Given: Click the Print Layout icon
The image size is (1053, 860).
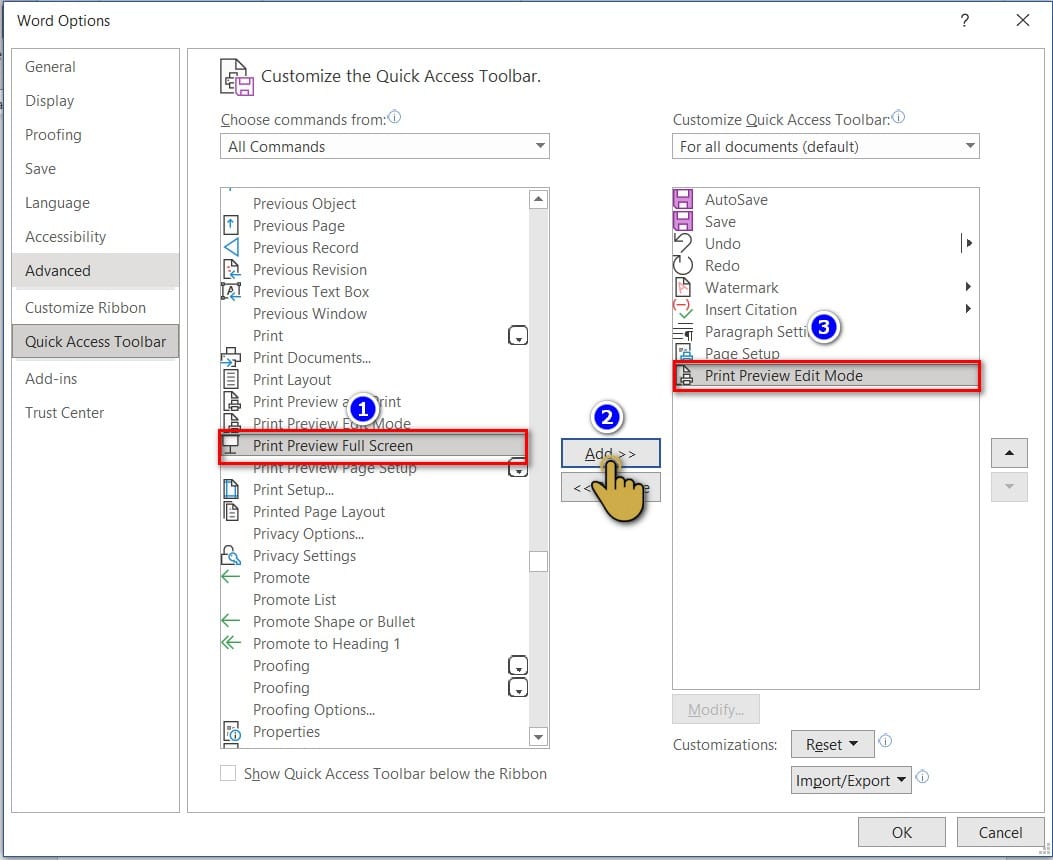Looking at the screenshot, I should point(230,379).
